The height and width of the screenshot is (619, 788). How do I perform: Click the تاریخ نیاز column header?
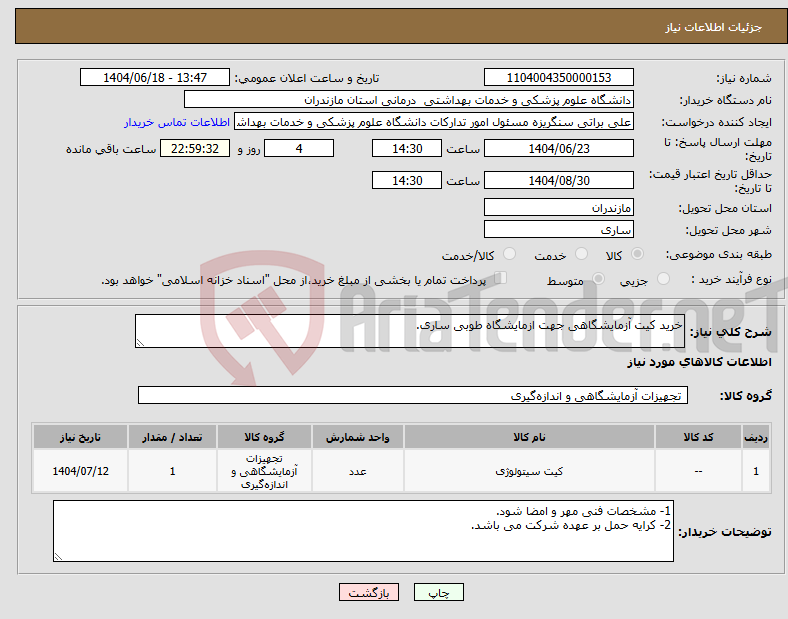pos(80,437)
